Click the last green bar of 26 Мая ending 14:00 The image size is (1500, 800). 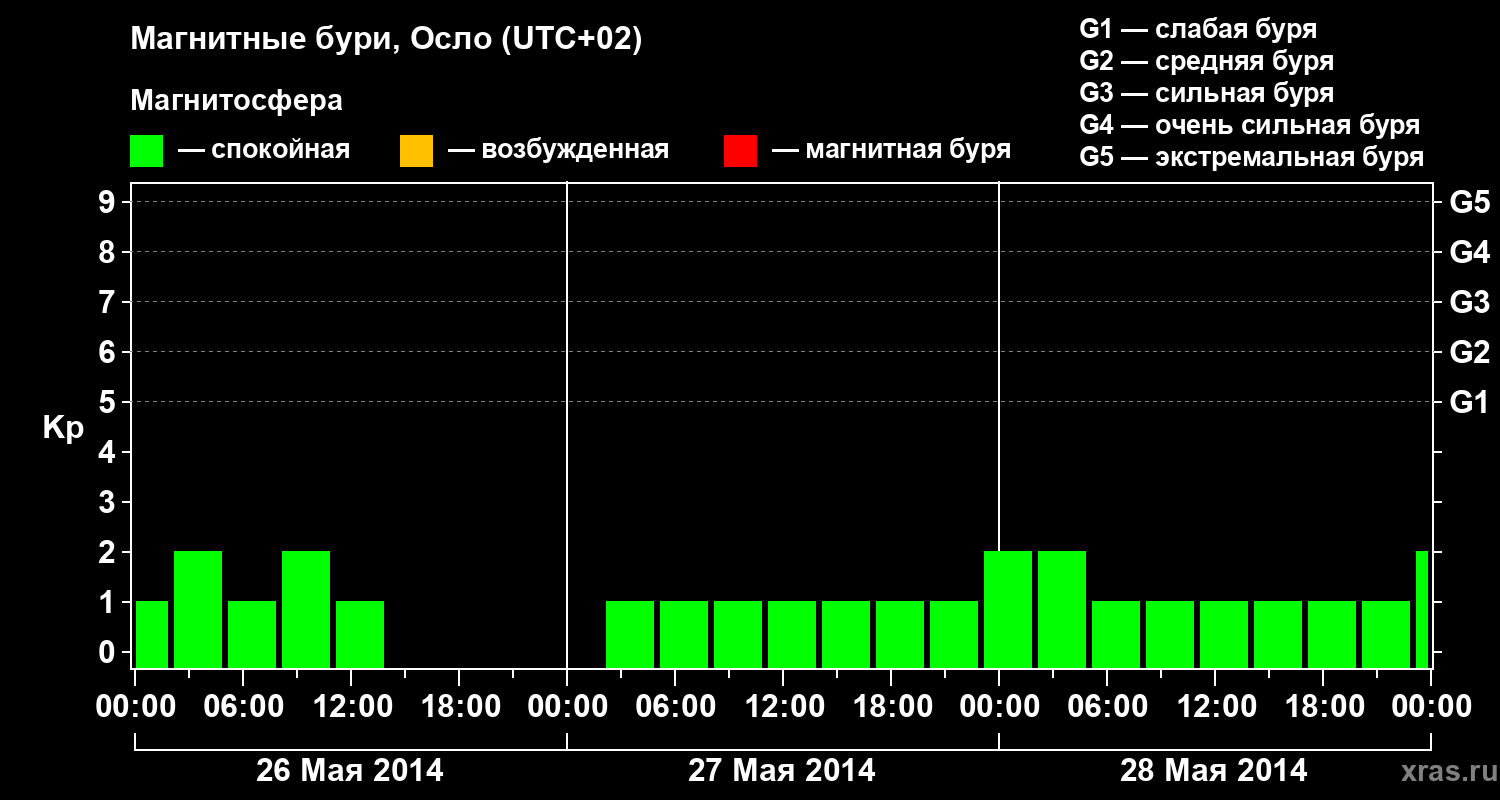pyautogui.click(x=360, y=634)
